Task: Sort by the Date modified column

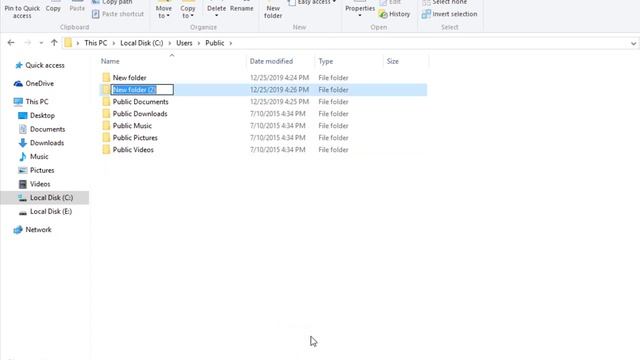Action: 271,61
